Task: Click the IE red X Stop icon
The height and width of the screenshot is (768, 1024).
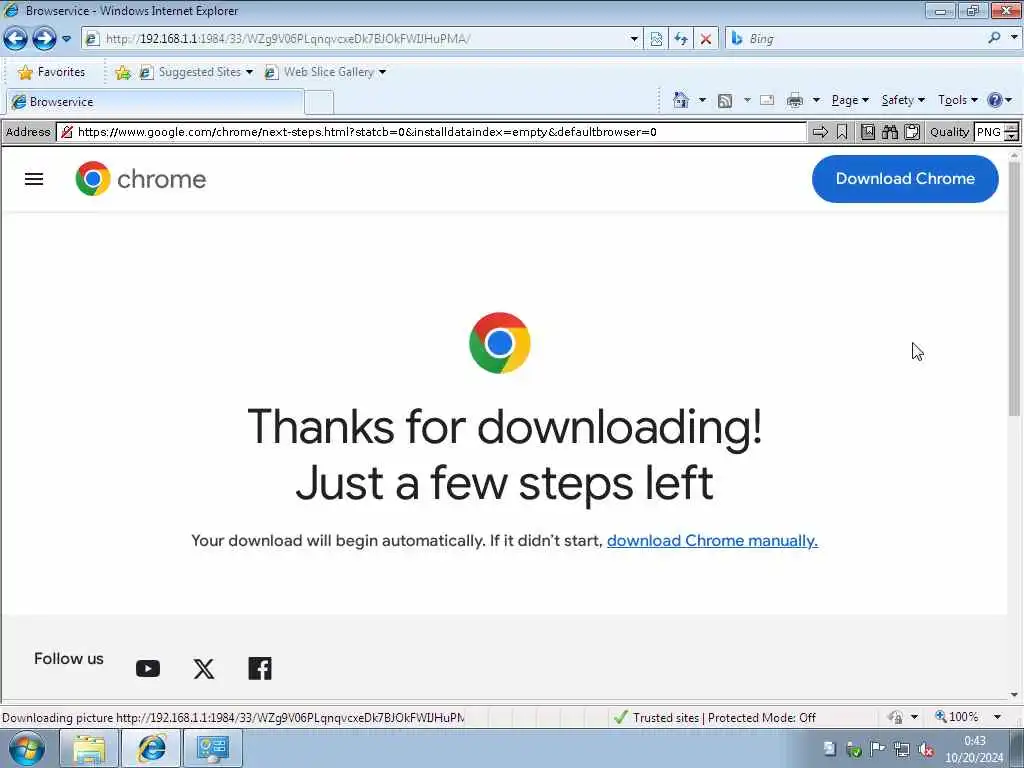Action: click(x=706, y=39)
